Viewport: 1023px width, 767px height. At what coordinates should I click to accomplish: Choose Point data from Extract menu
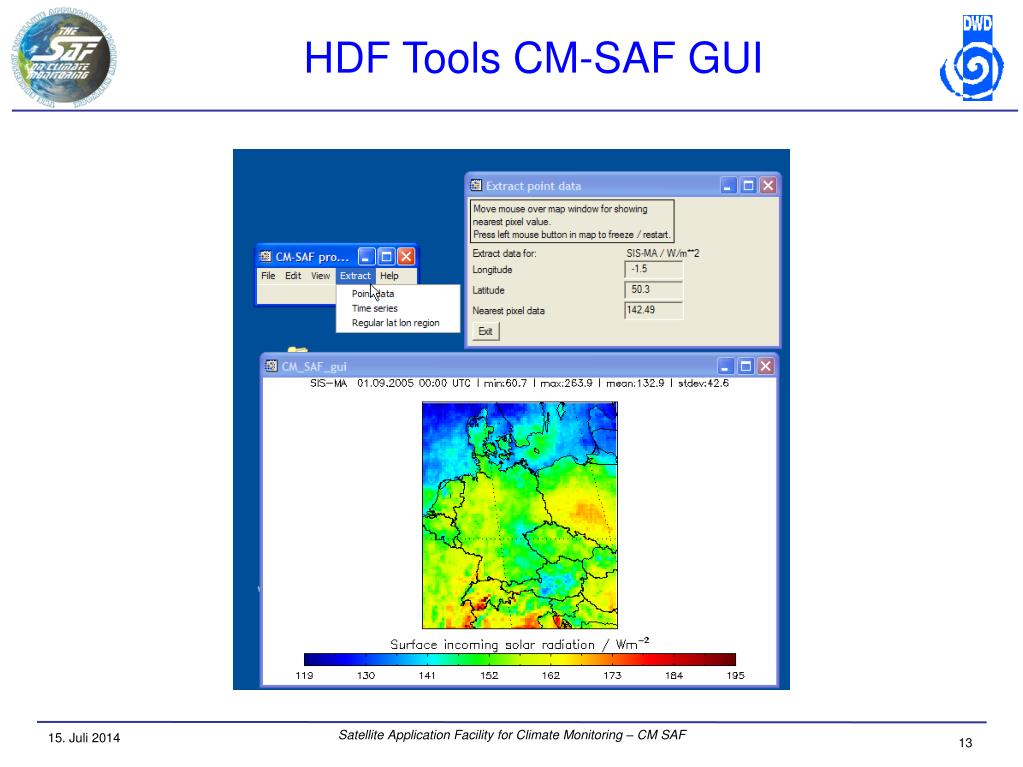[373, 293]
